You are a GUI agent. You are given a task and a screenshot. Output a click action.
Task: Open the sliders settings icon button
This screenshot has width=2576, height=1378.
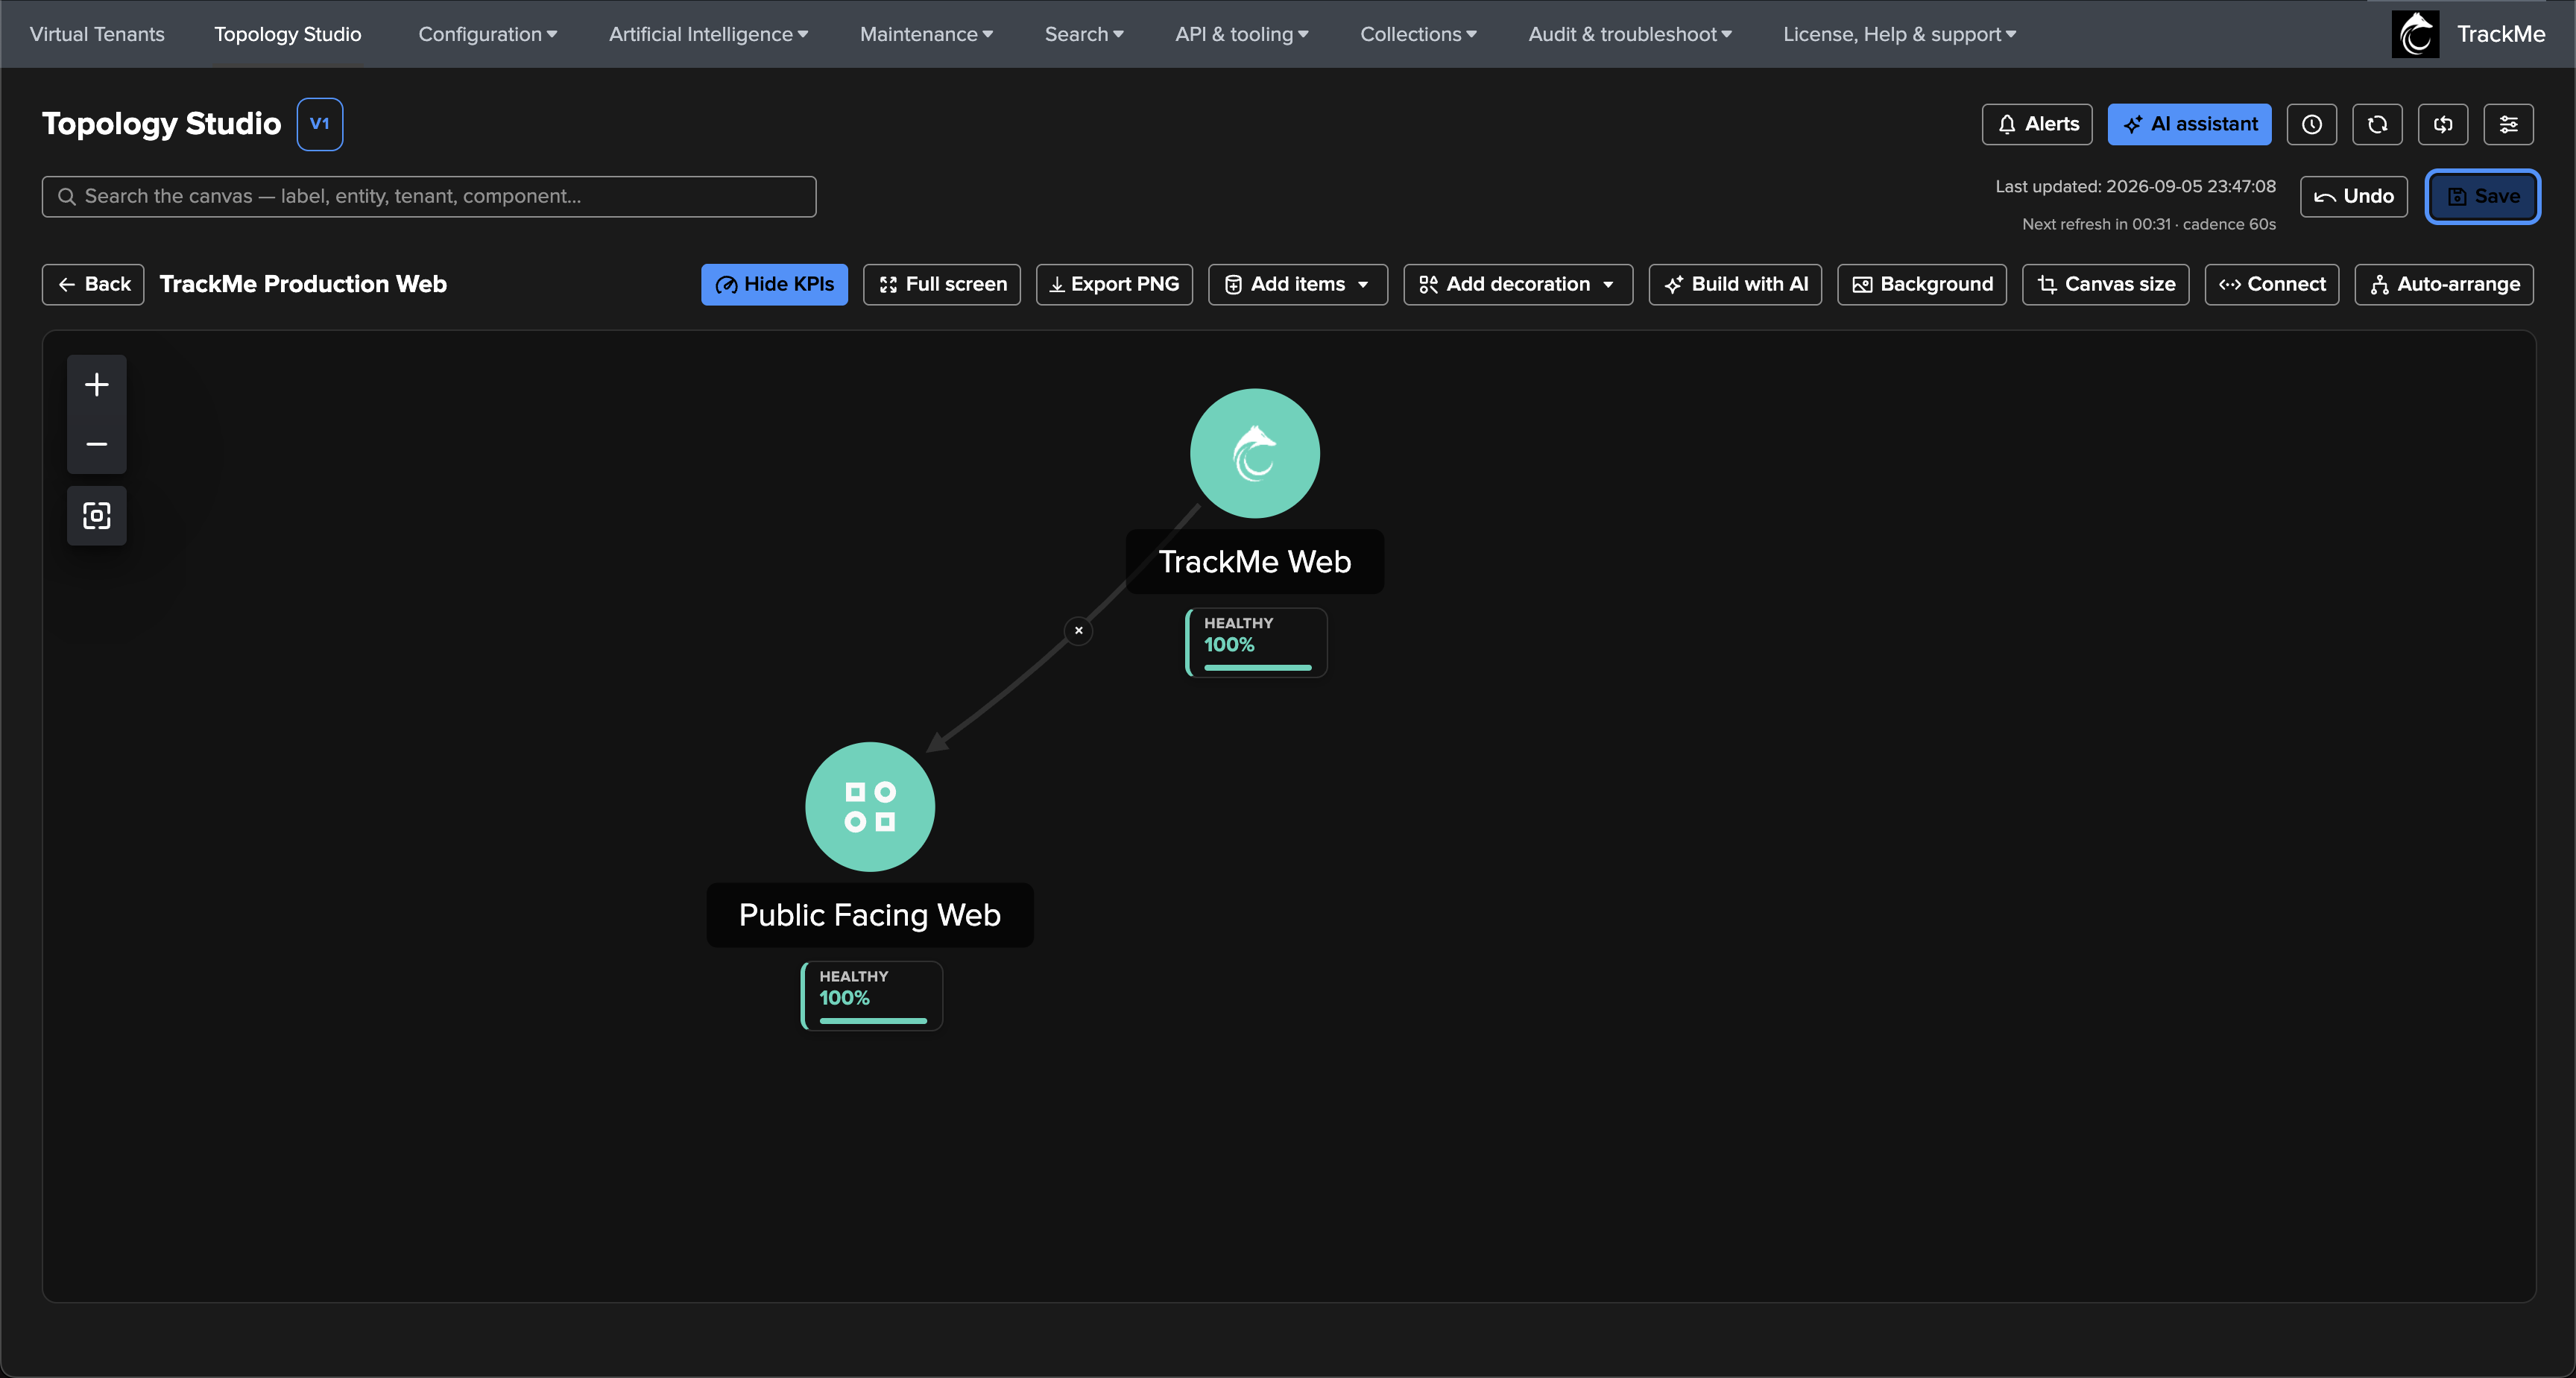[2508, 124]
